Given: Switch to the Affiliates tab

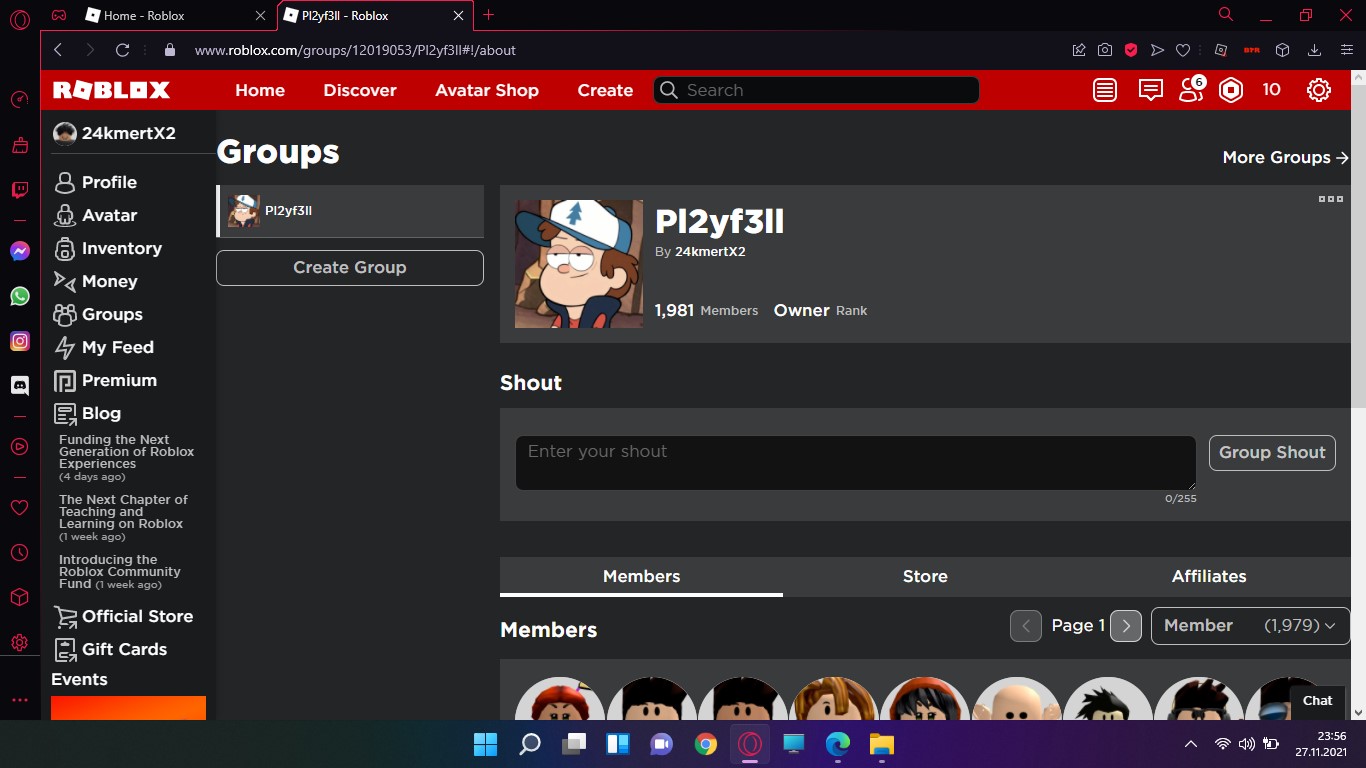Looking at the screenshot, I should [1209, 576].
